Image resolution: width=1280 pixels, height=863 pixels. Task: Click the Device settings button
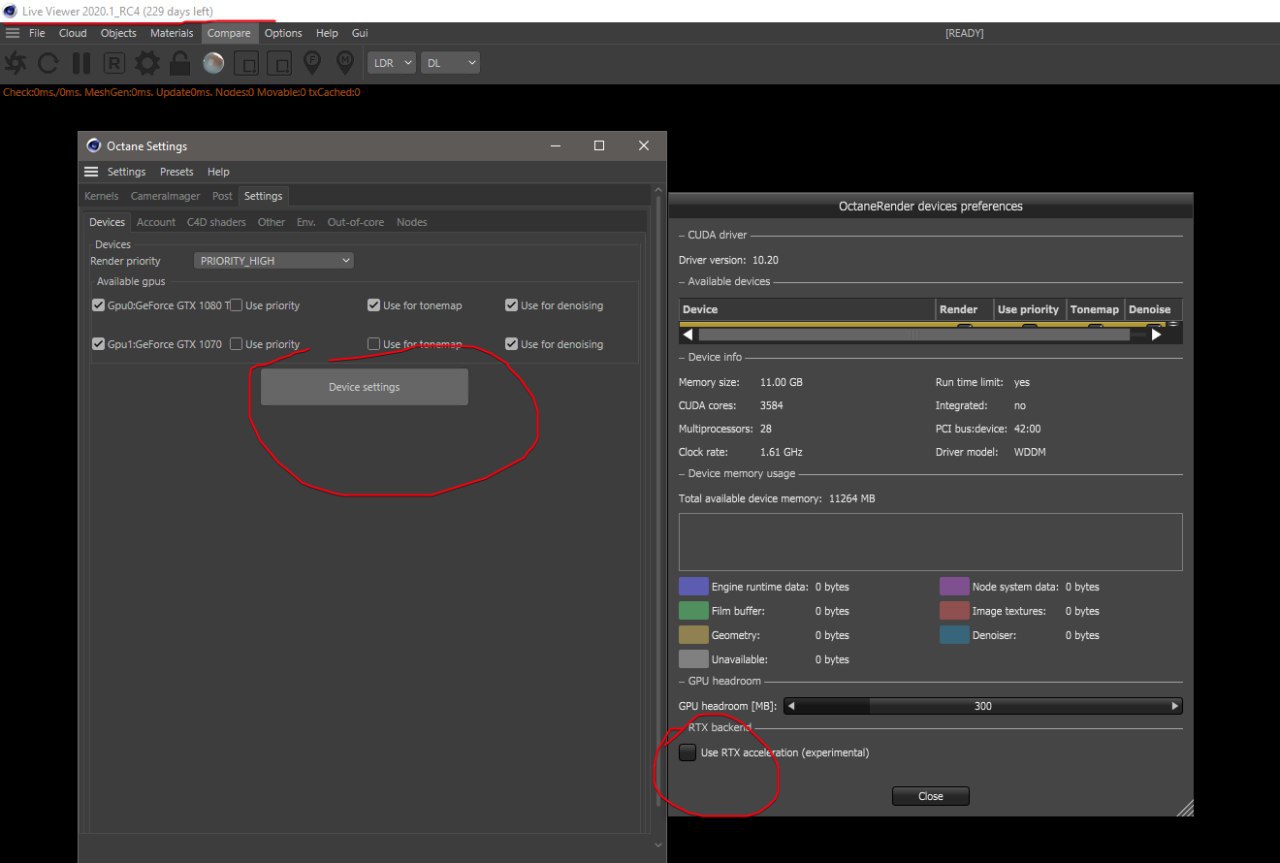pyautogui.click(x=364, y=387)
